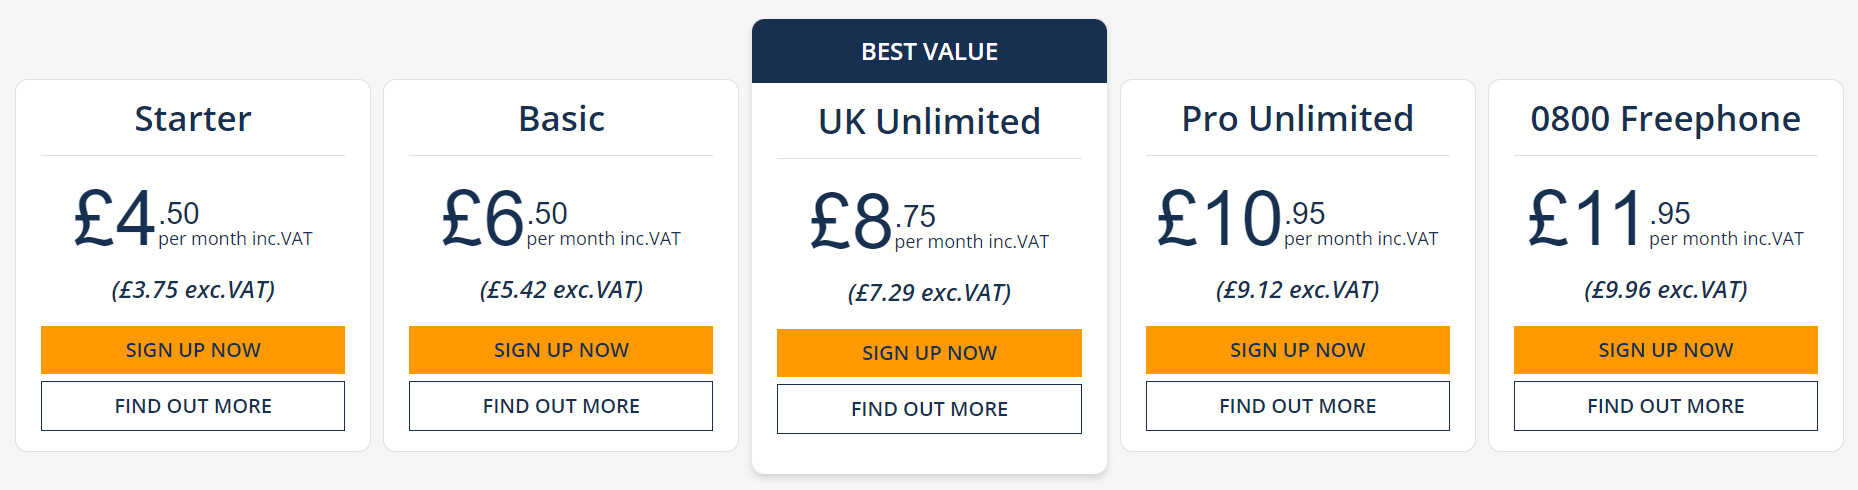Select Sign Up Now for Pro Unlimited
The height and width of the screenshot is (490, 1858).
point(1298,350)
